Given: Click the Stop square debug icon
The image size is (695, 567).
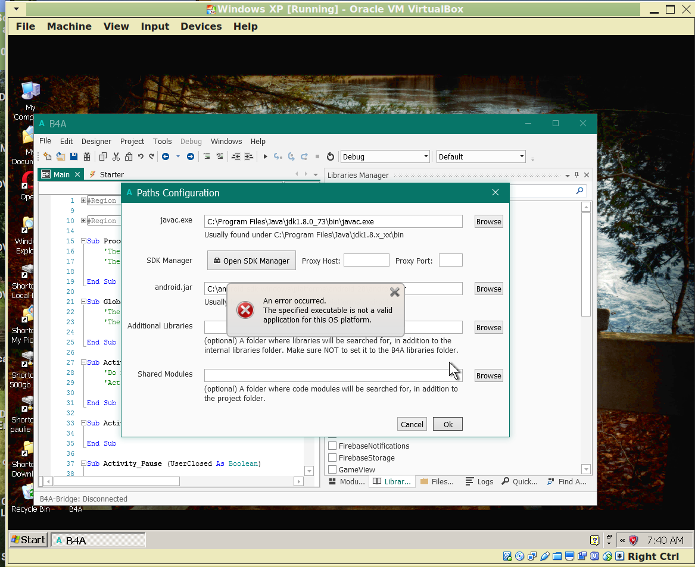Looking at the screenshot, I should pos(317,156).
